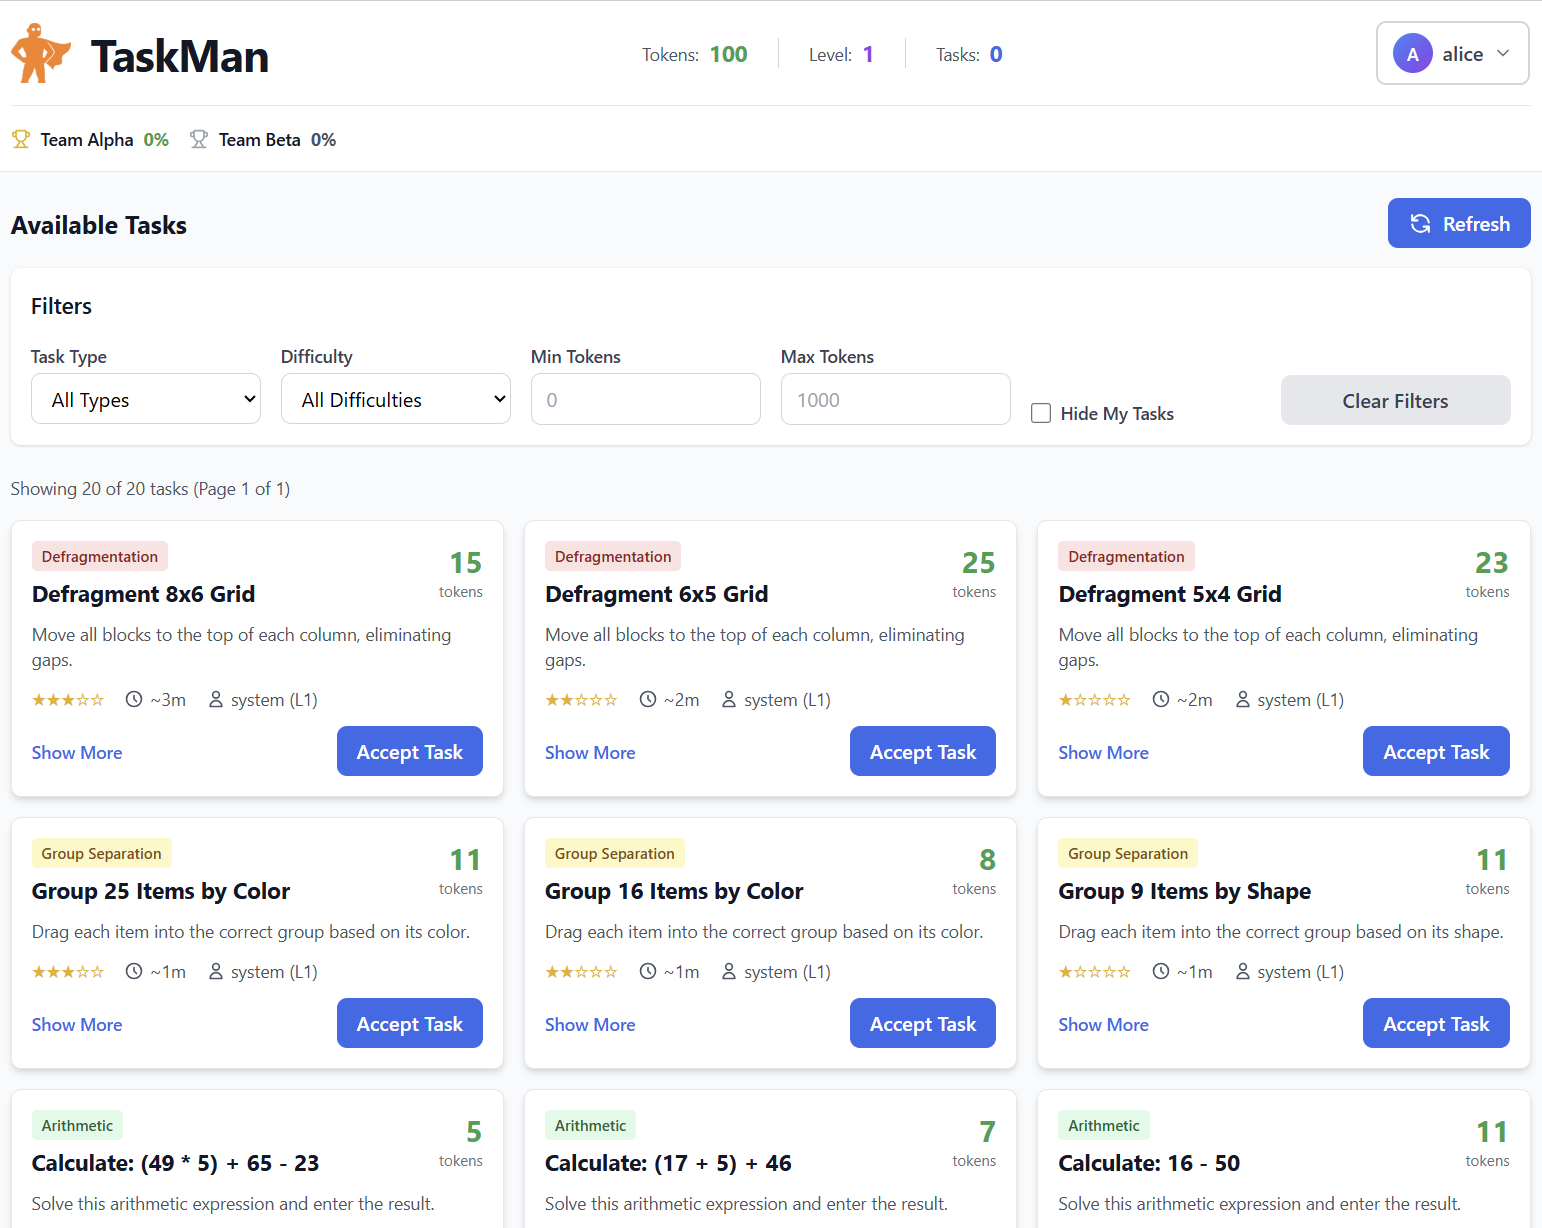Open the Task Type dropdown
The image size is (1542, 1228).
[x=146, y=400]
